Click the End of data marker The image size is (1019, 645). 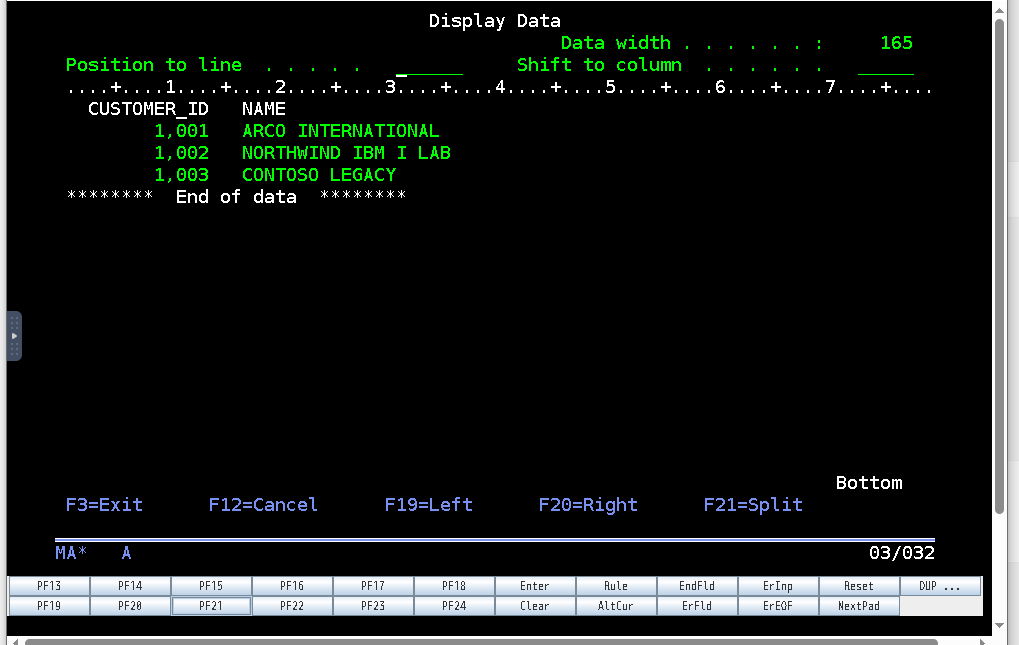[237, 197]
